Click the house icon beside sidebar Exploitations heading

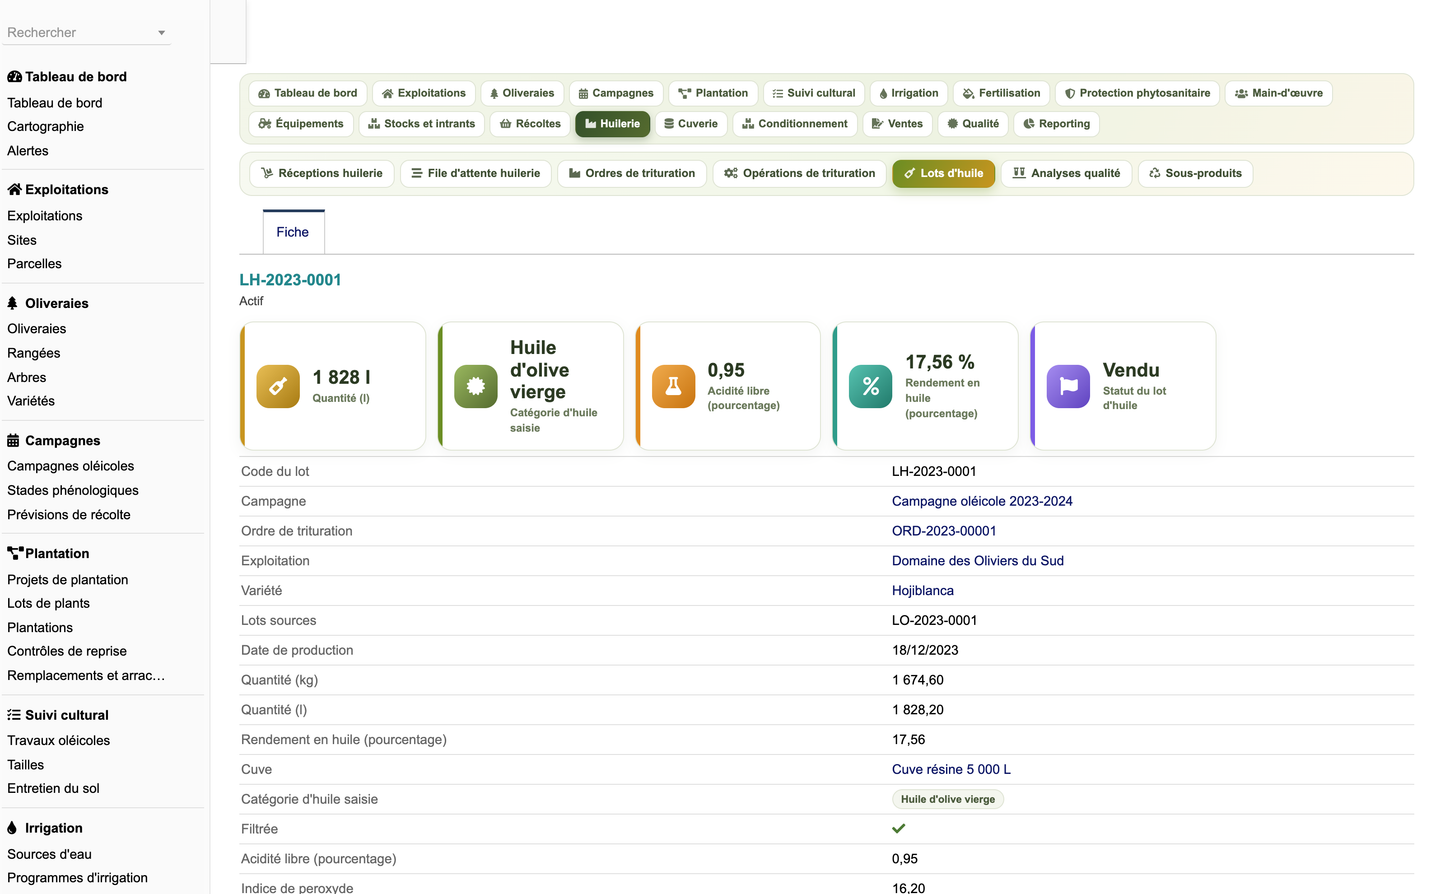(14, 189)
